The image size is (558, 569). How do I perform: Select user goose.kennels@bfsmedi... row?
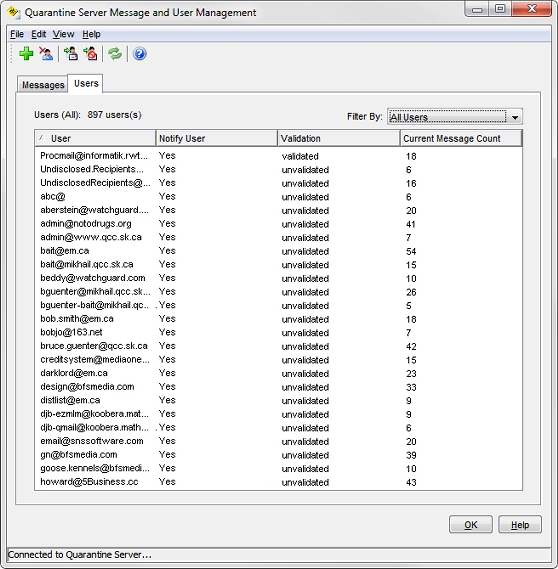[279, 468]
